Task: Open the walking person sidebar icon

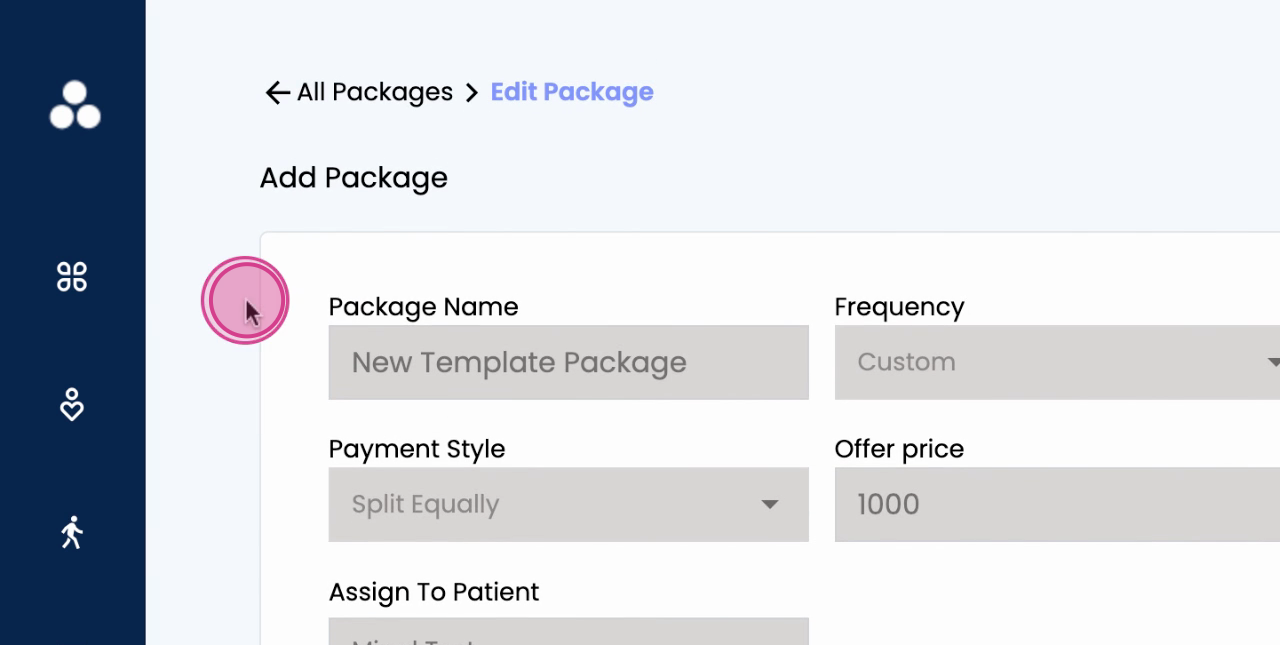Action: click(72, 532)
